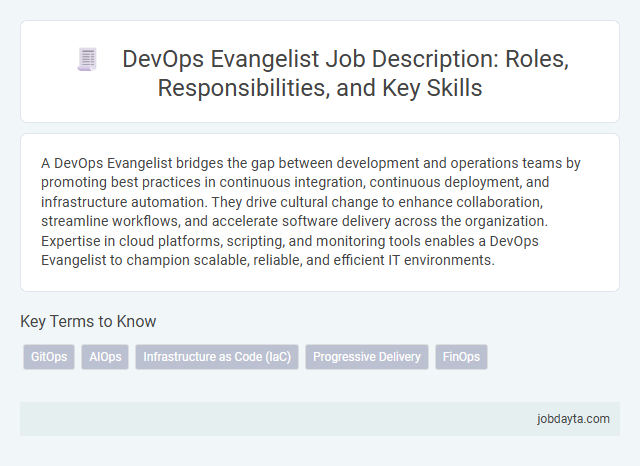Click the Key Terms to Know heading
Image resolution: width=640 pixels, height=466 pixels.
(88, 322)
